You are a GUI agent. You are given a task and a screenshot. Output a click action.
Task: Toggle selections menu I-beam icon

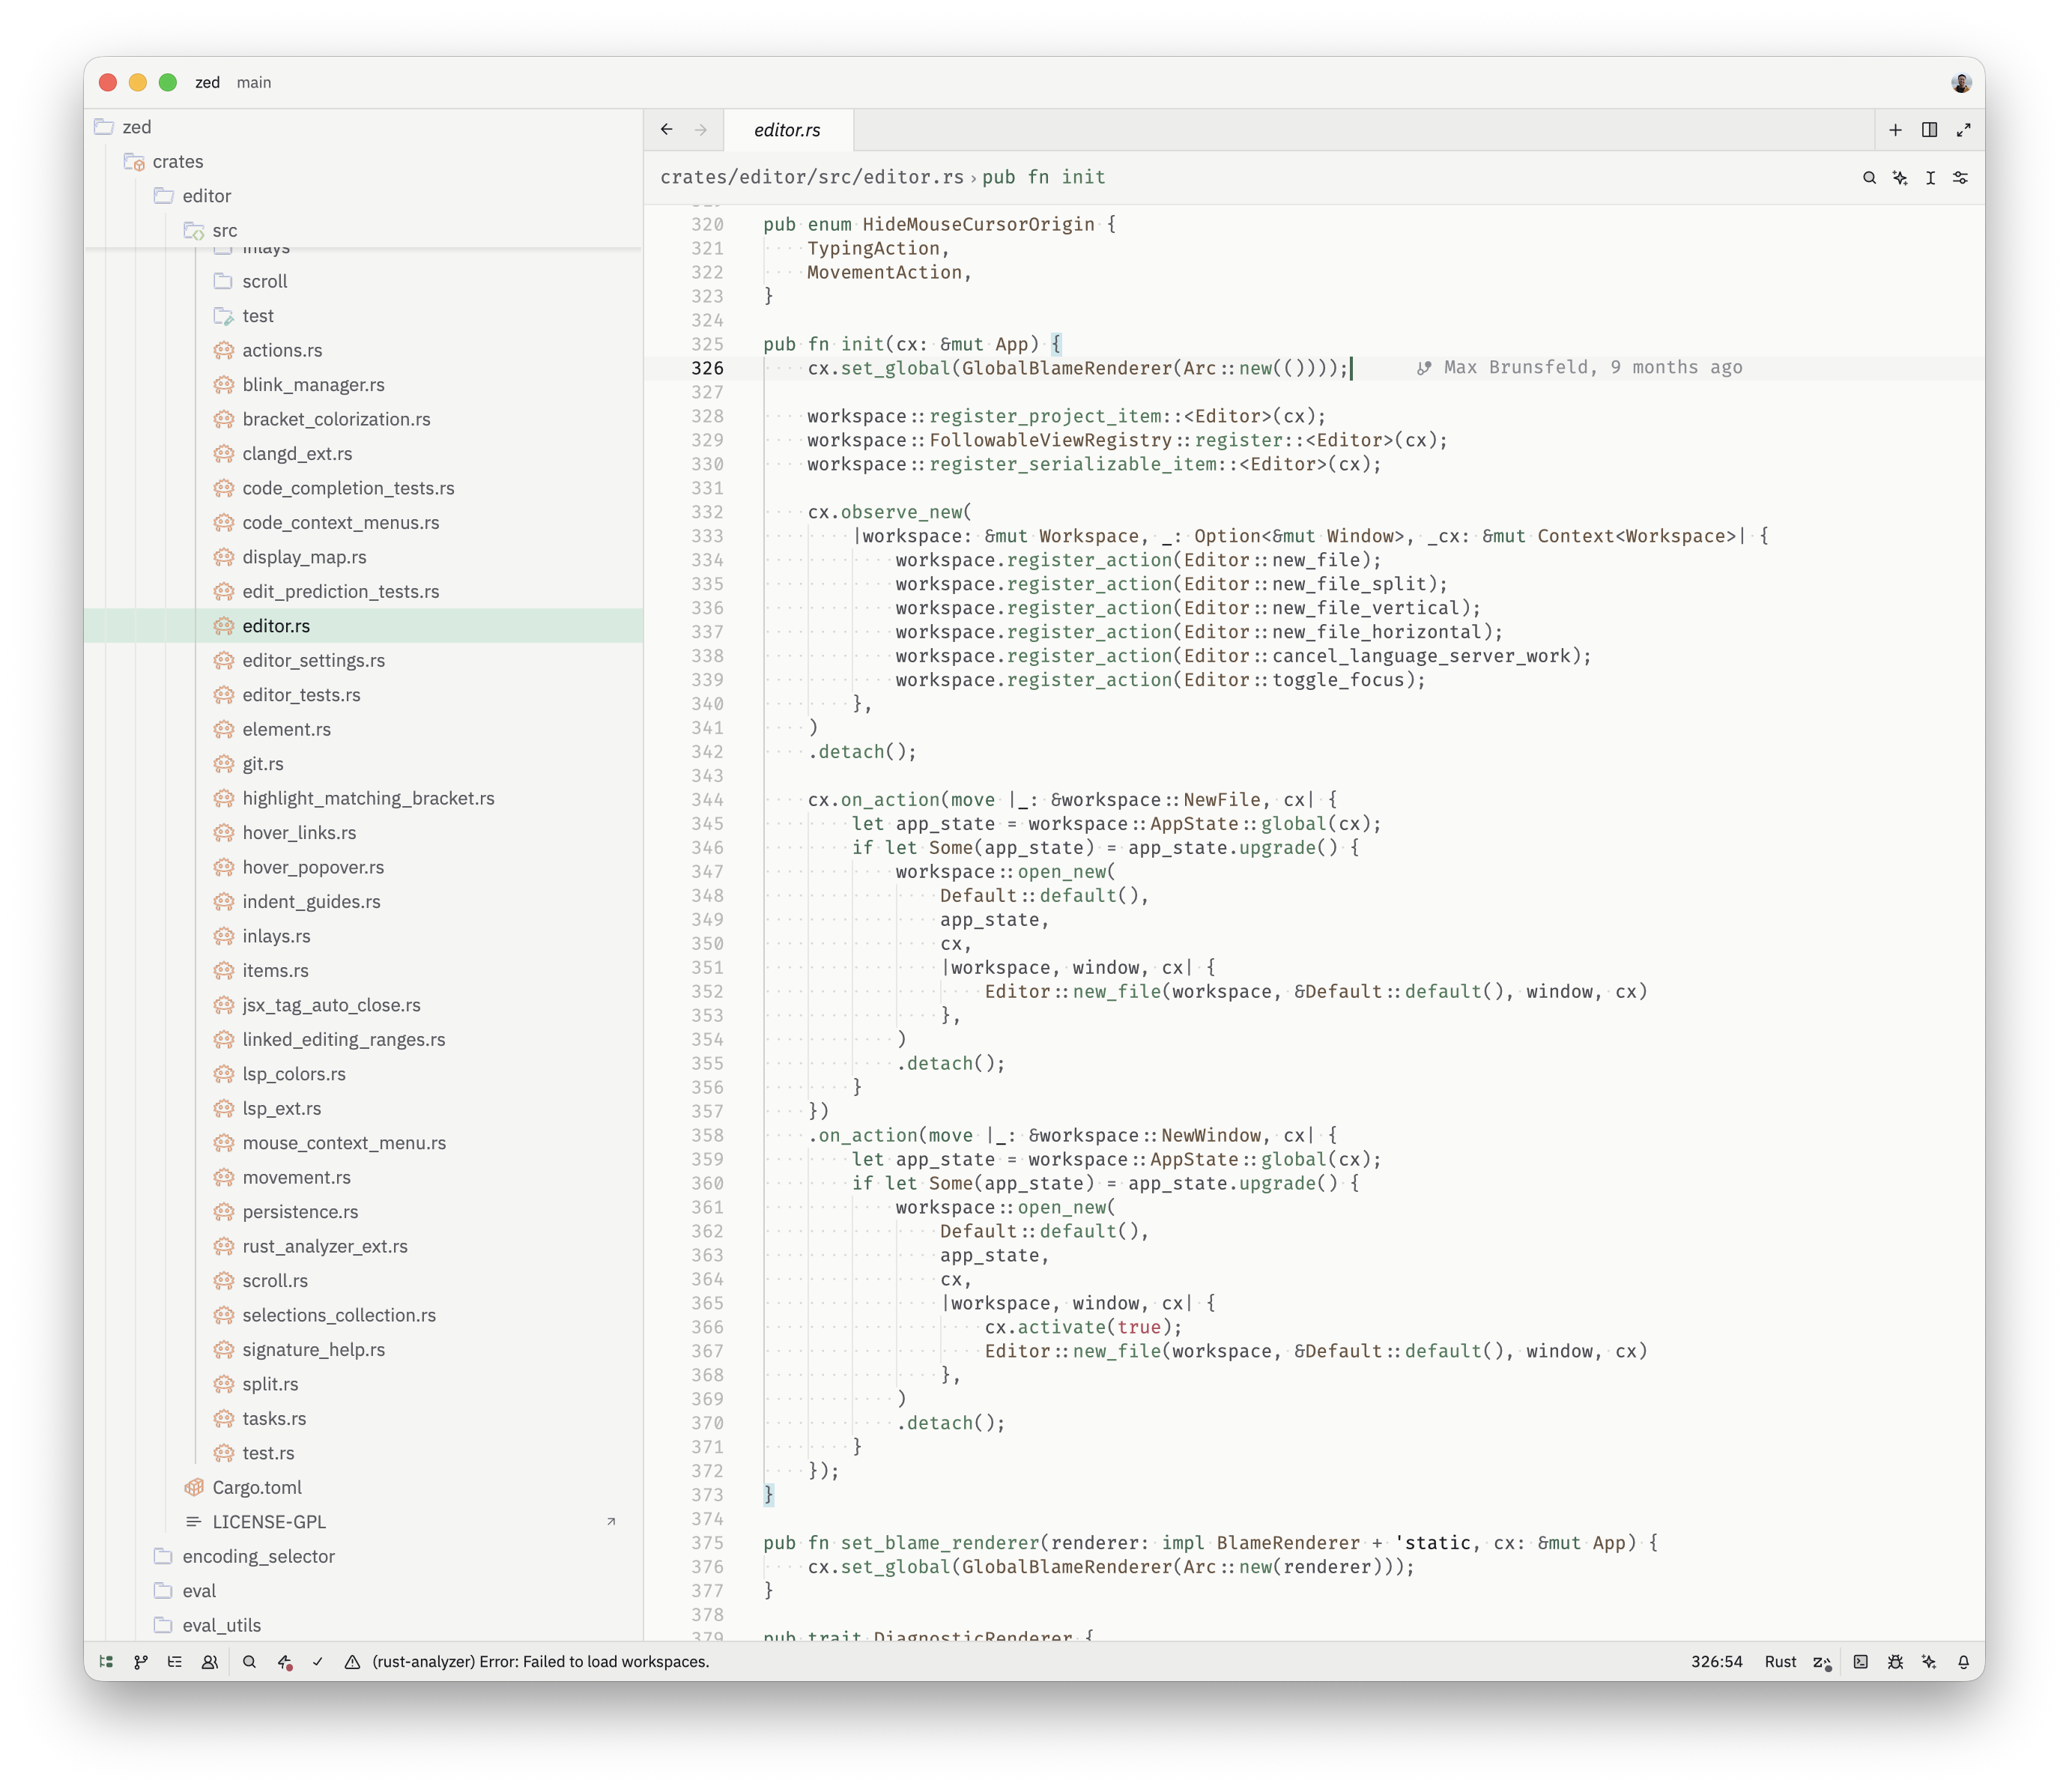(1930, 178)
